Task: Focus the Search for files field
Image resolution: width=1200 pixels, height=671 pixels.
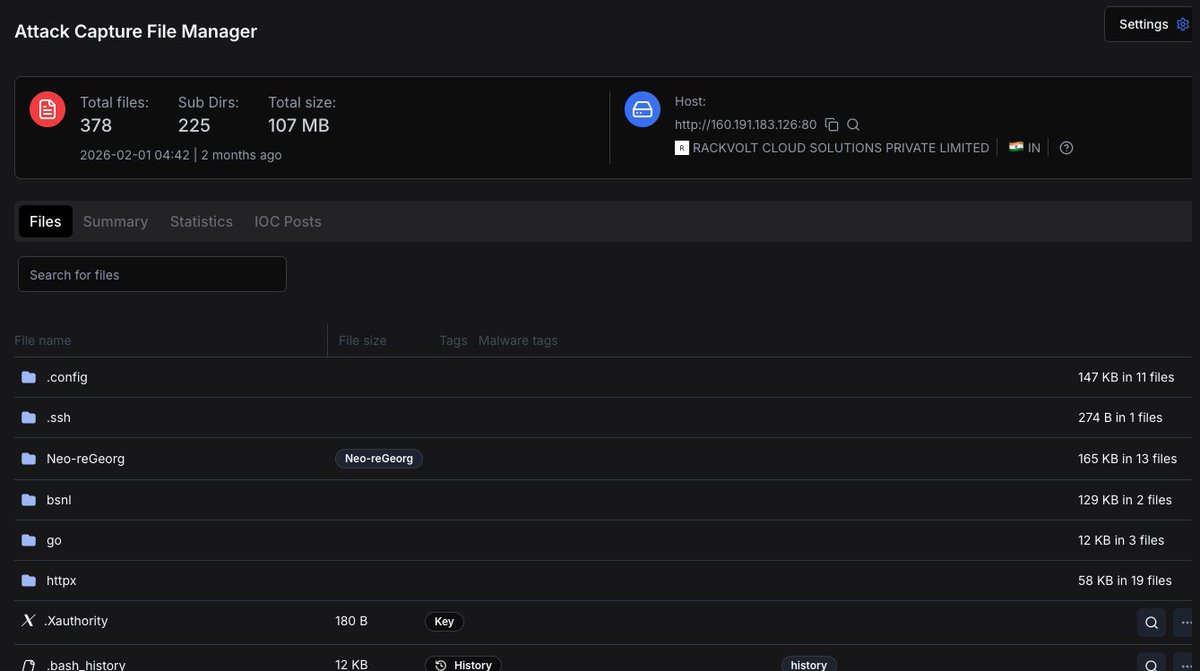Action: tap(152, 274)
